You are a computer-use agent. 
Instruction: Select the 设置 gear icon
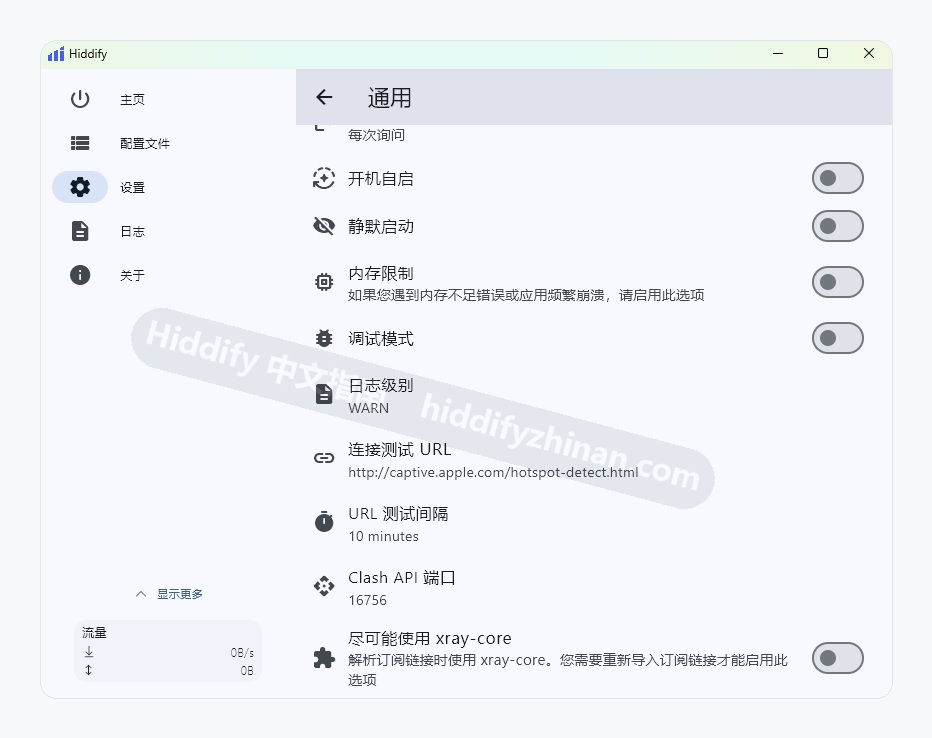(x=80, y=187)
